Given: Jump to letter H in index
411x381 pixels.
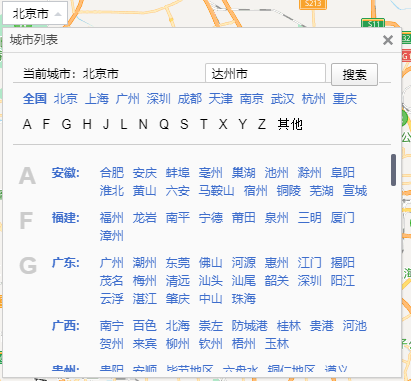Looking at the screenshot, I should point(87,124).
